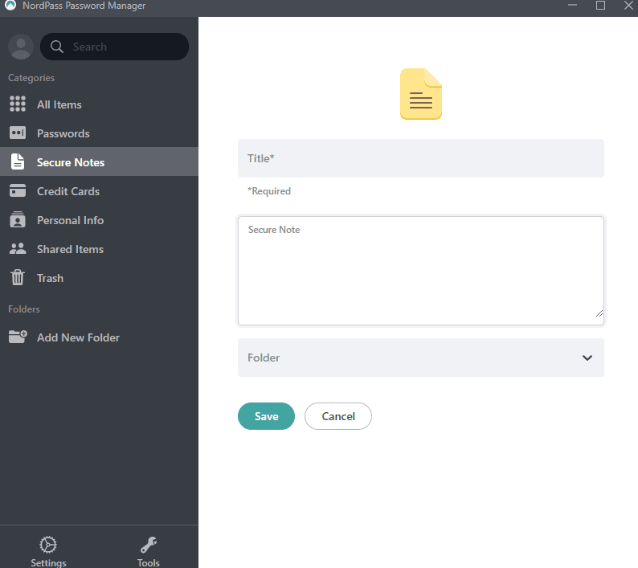The height and width of the screenshot is (568, 638).
Task: Cancel the new secure note
Action: pos(338,416)
